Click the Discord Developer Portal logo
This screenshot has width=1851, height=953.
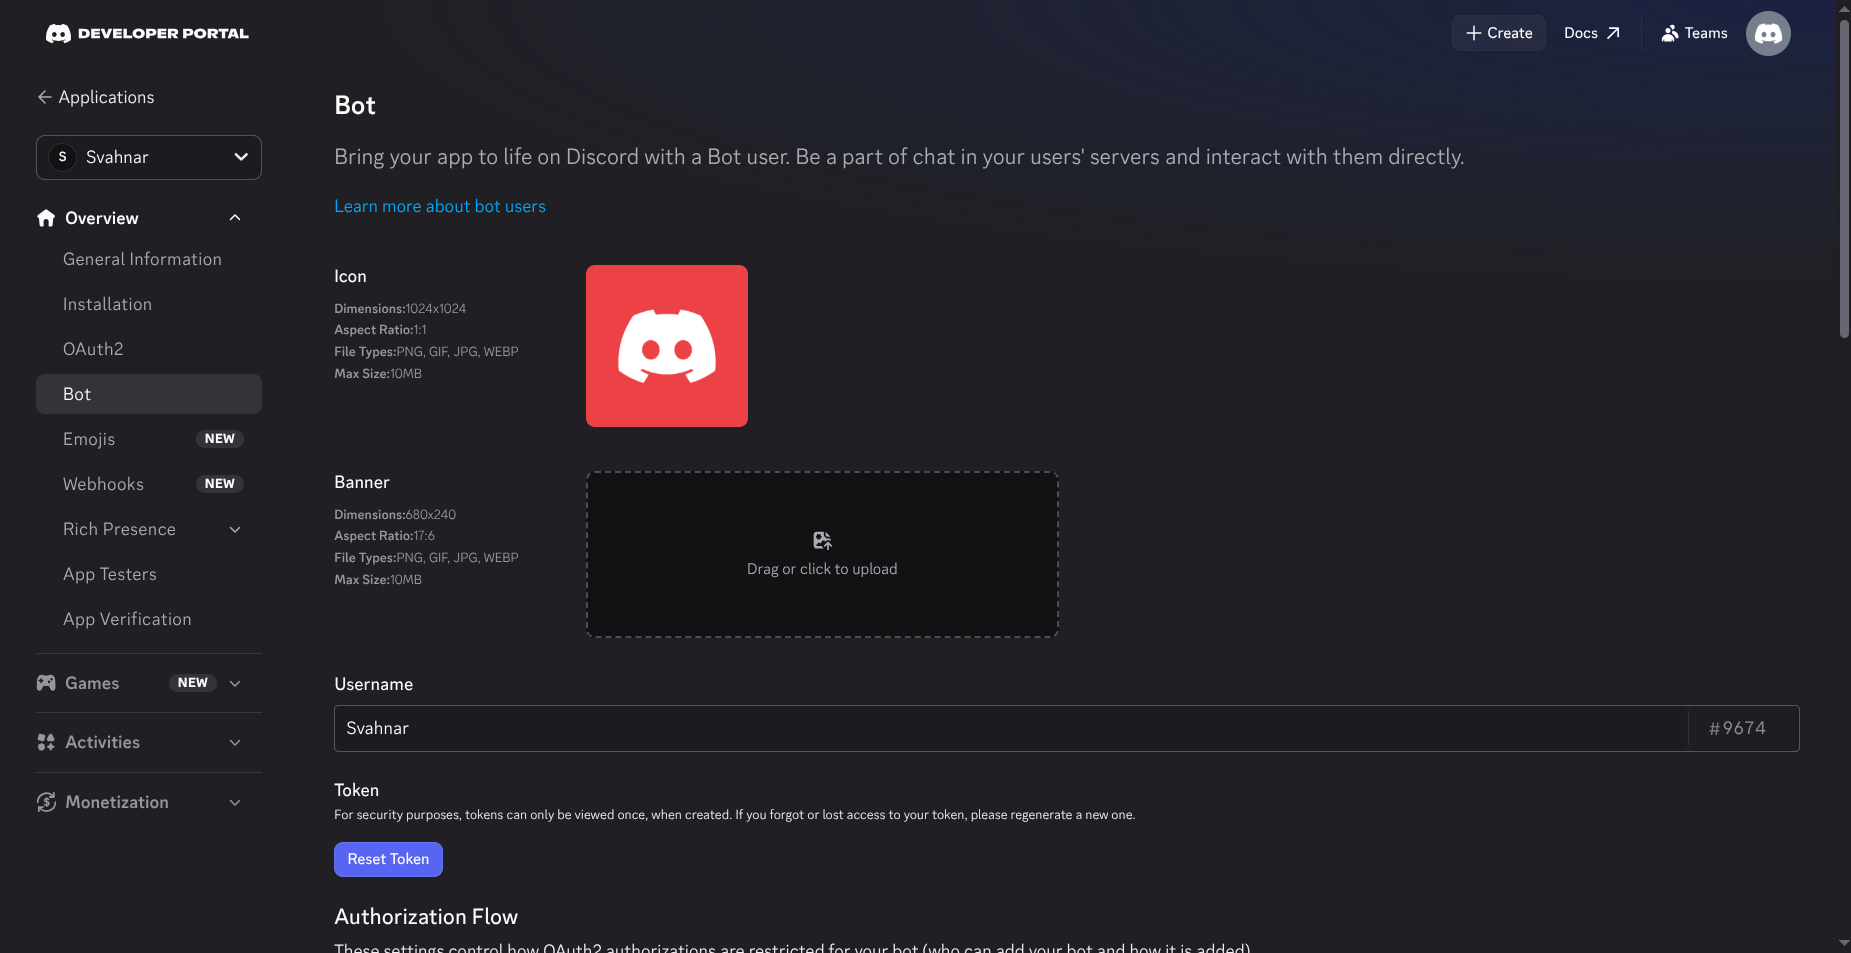tap(147, 33)
